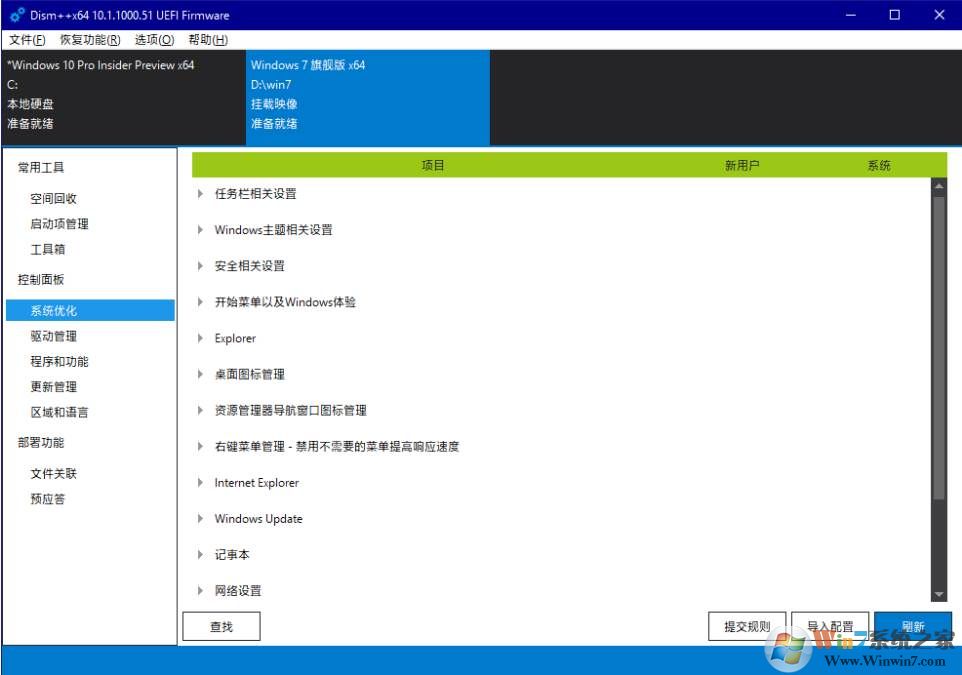Click the 本地硬盘 text
Screen dimensions: 962x675
pyautogui.click(x=30, y=104)
